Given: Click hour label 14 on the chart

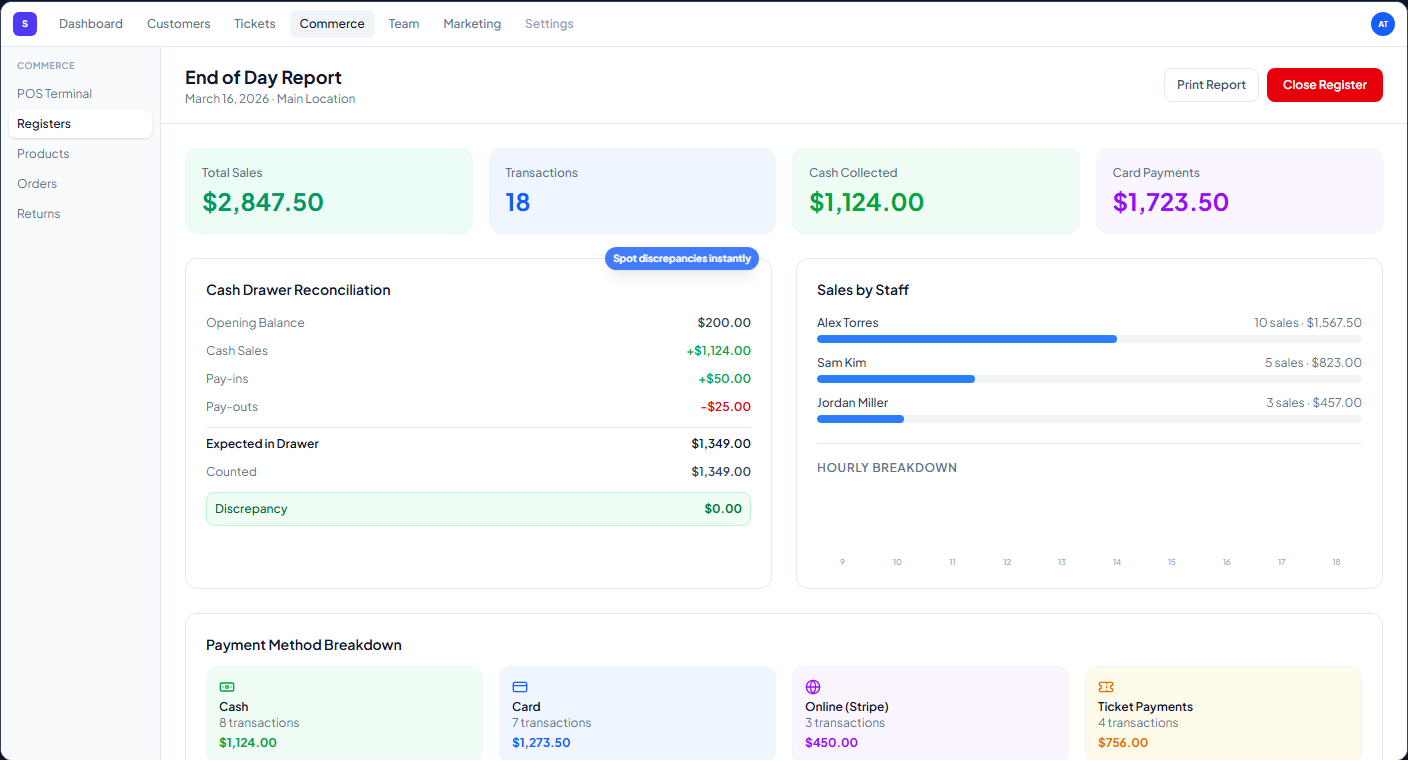Looking at the screenshot, I should point(1117,563).
